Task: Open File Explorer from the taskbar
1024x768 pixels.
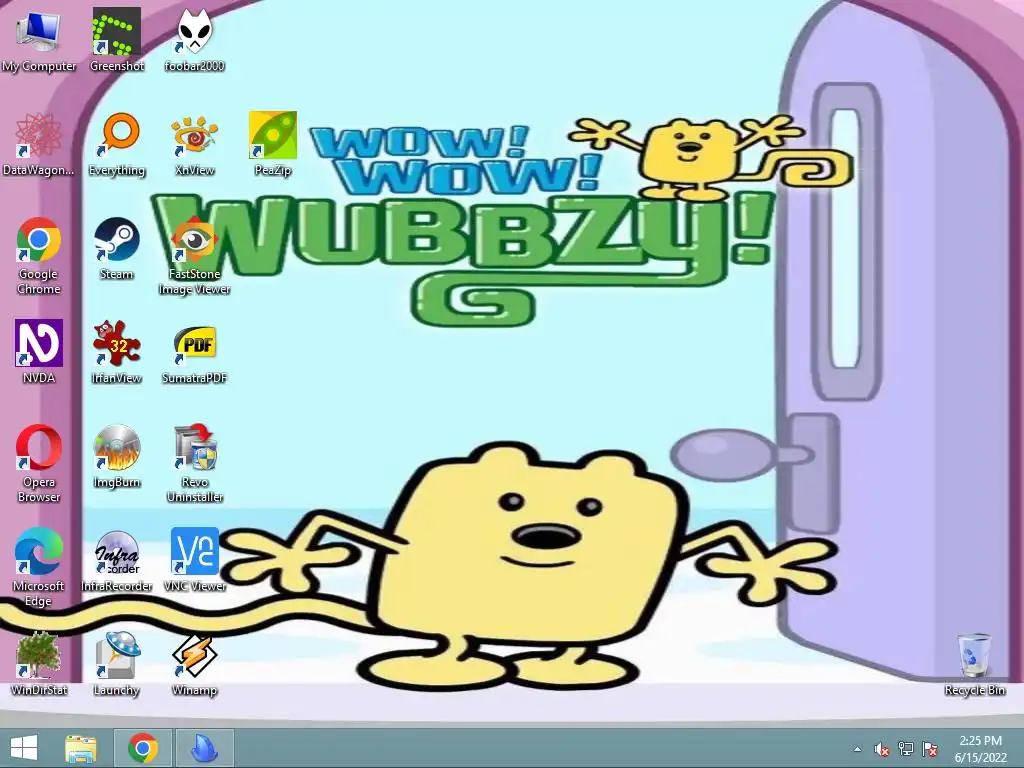Action: coord(81,748)
